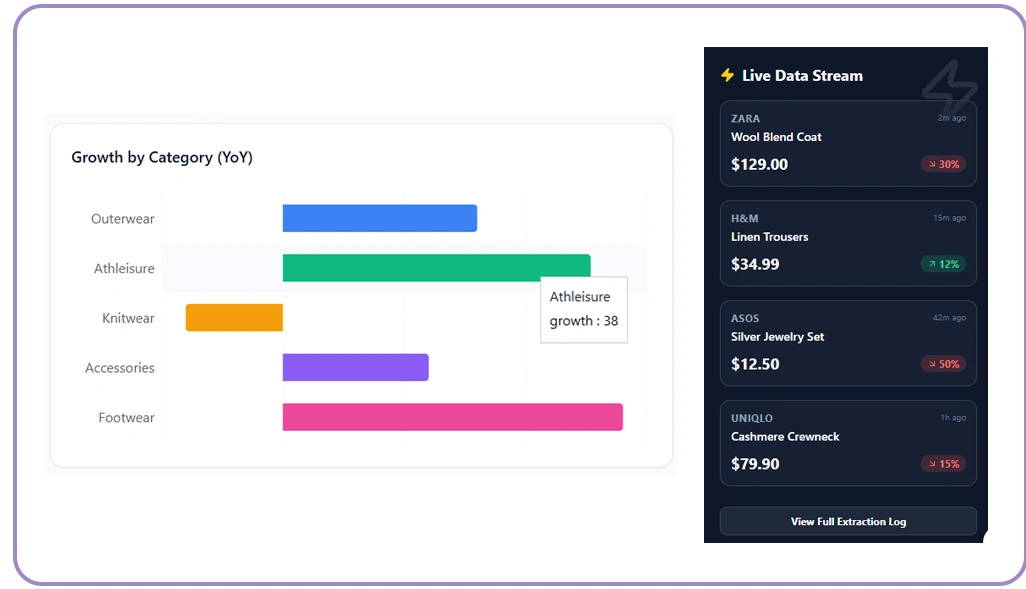Click the lightning bolt Live Data Stream icon

click(727, 75)
